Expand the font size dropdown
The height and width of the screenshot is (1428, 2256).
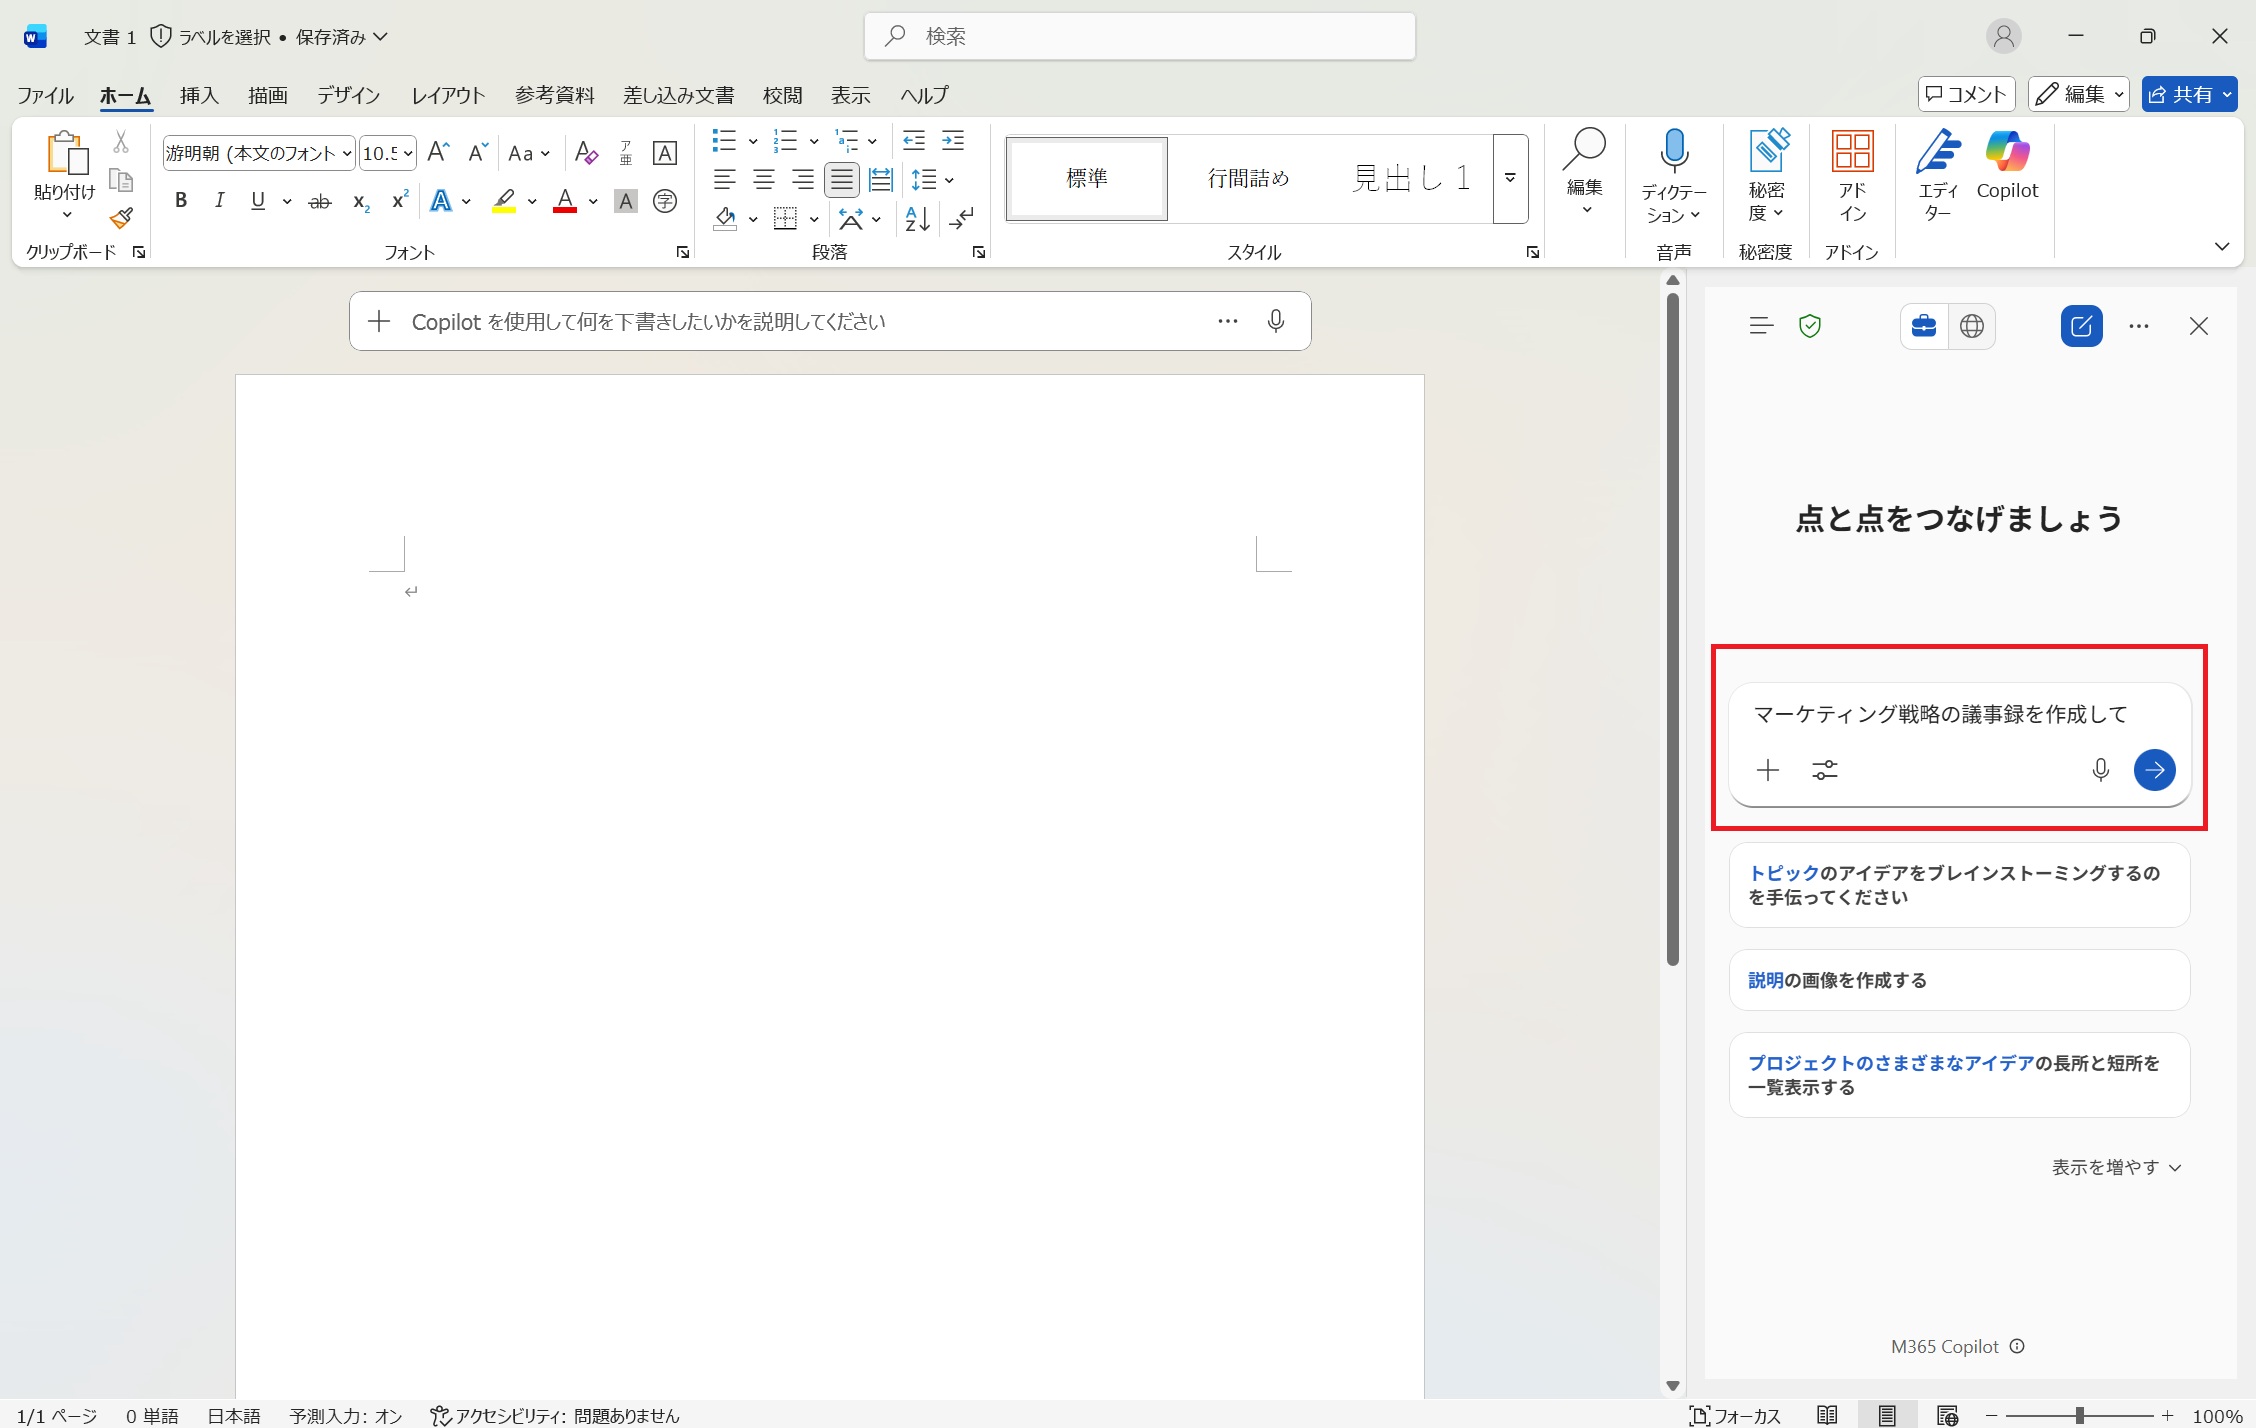tap(408, 153)
